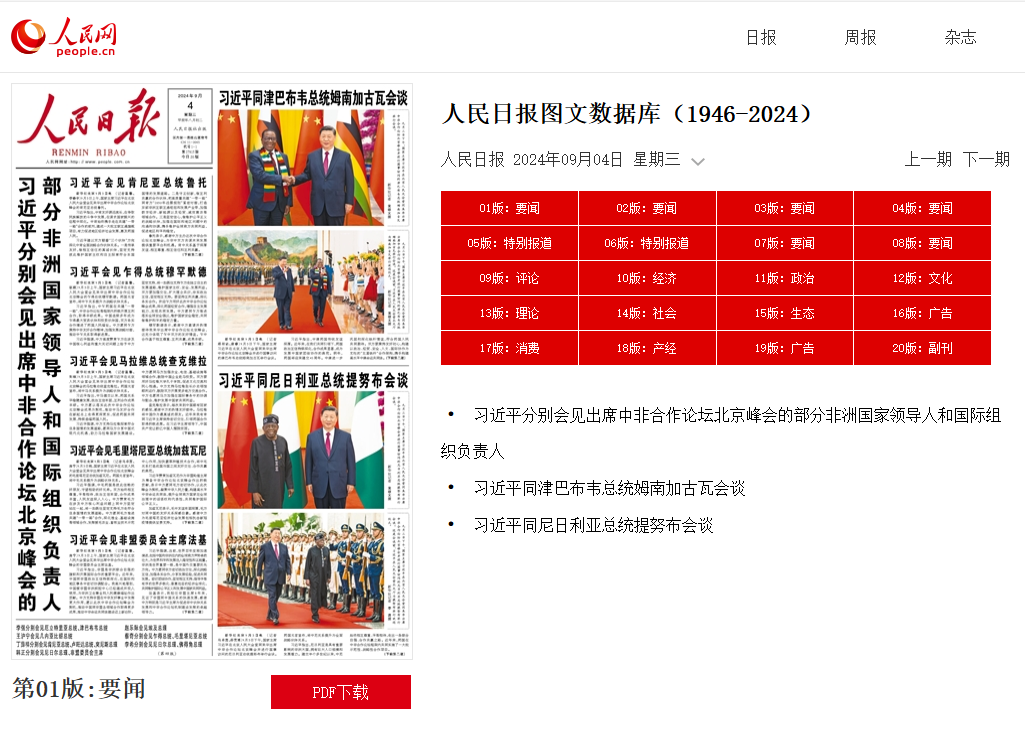The image size is (1025, 732).
Task: Go to 上一期 previous issue
Action: click(928, 159)
